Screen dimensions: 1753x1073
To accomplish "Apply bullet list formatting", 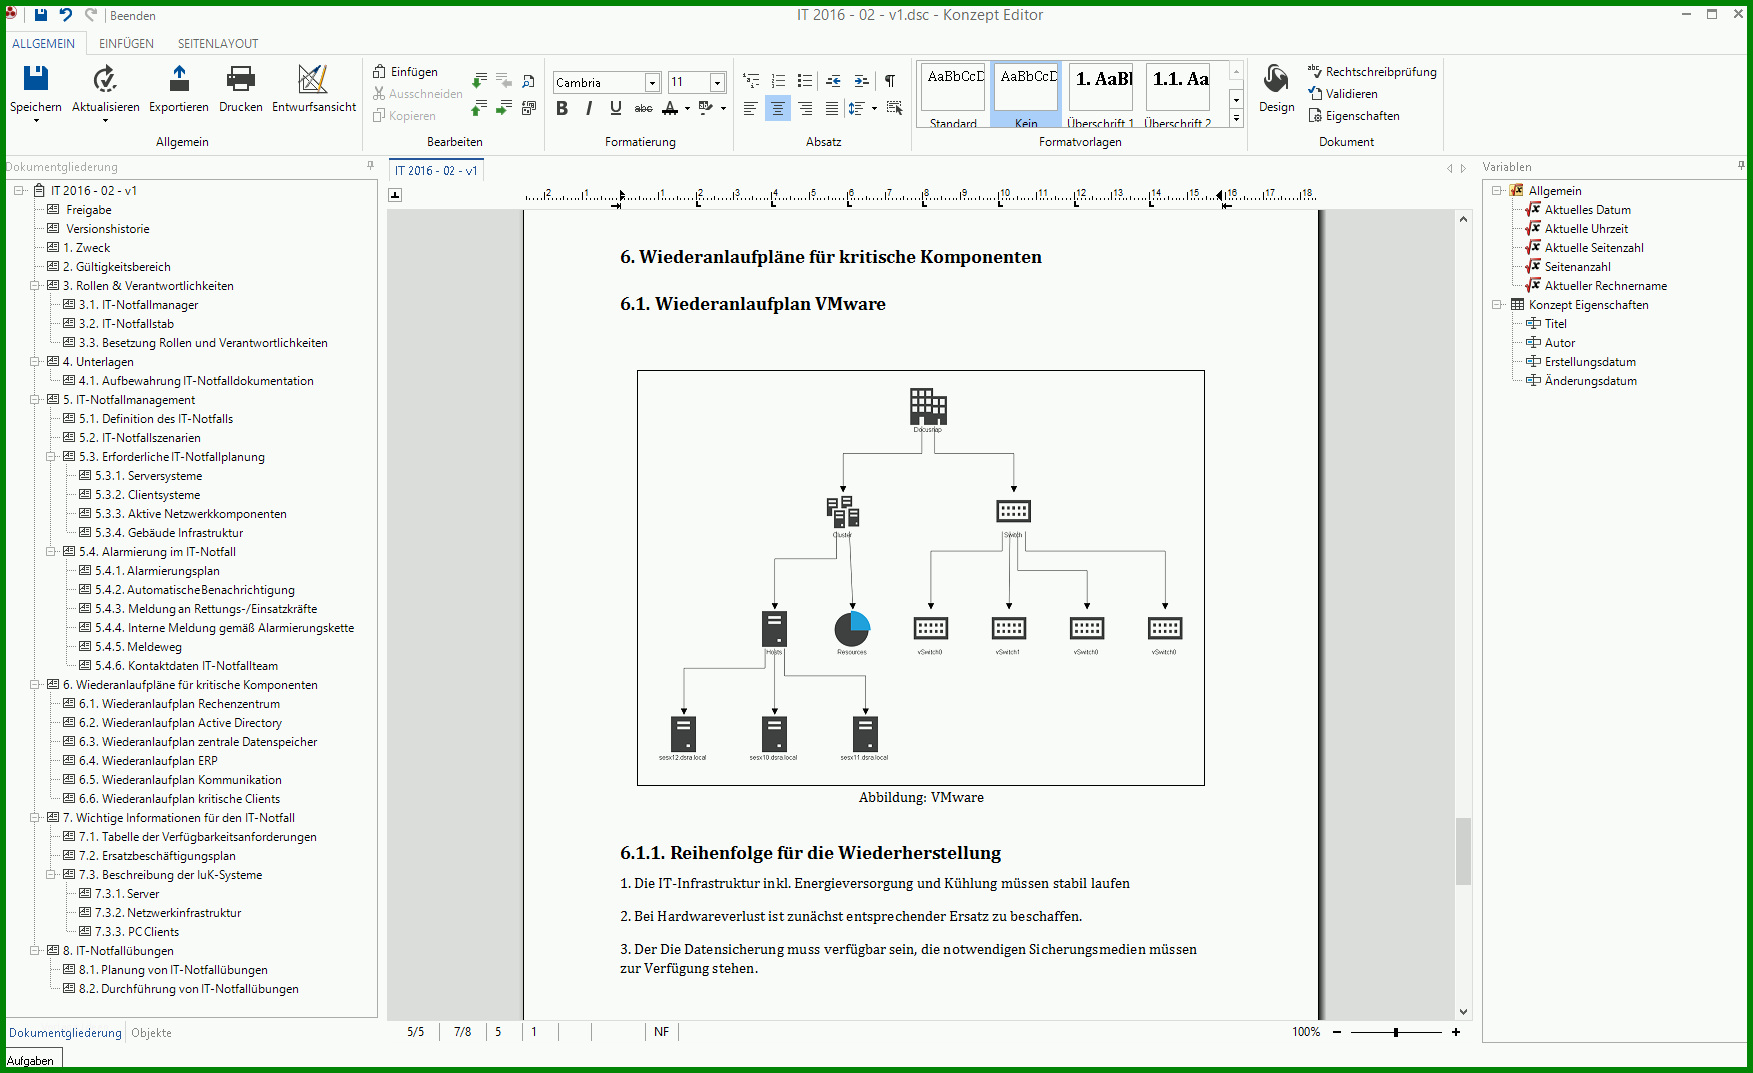I will tap(805, 81).
